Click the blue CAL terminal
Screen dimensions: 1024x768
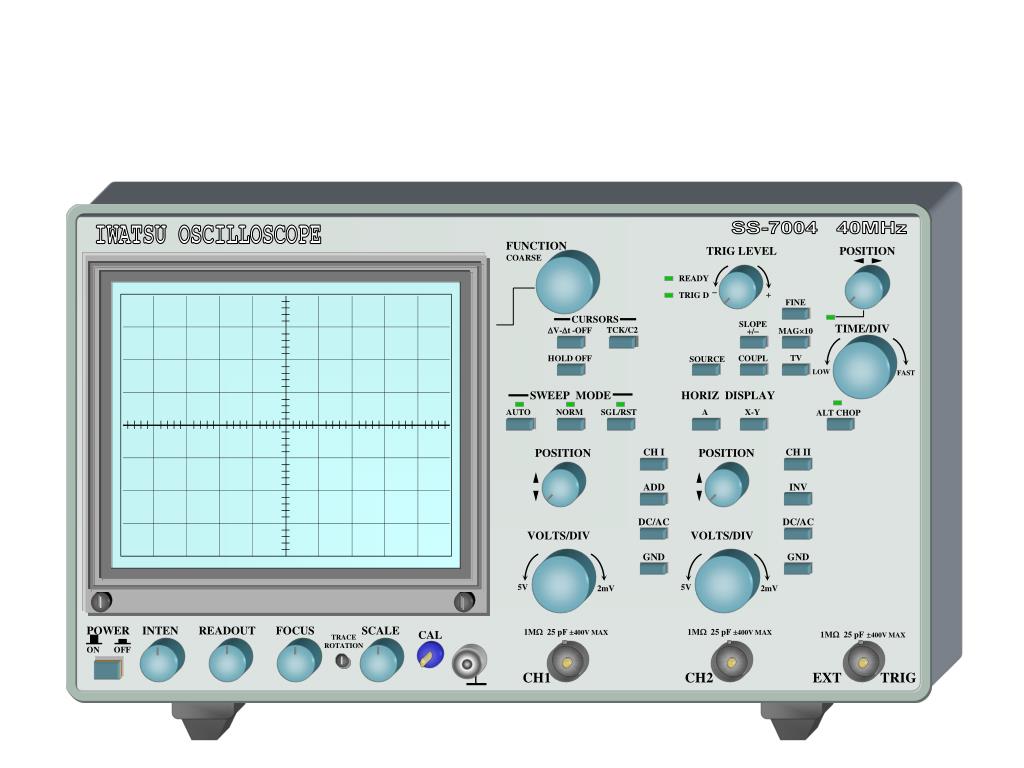pyautogui.click(x=430, y=655)
